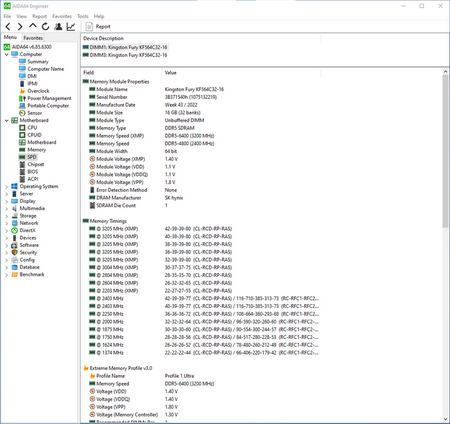Click the vertical scrollbar down arrow
The image size is (450, 424).
(x=445, y=419)
